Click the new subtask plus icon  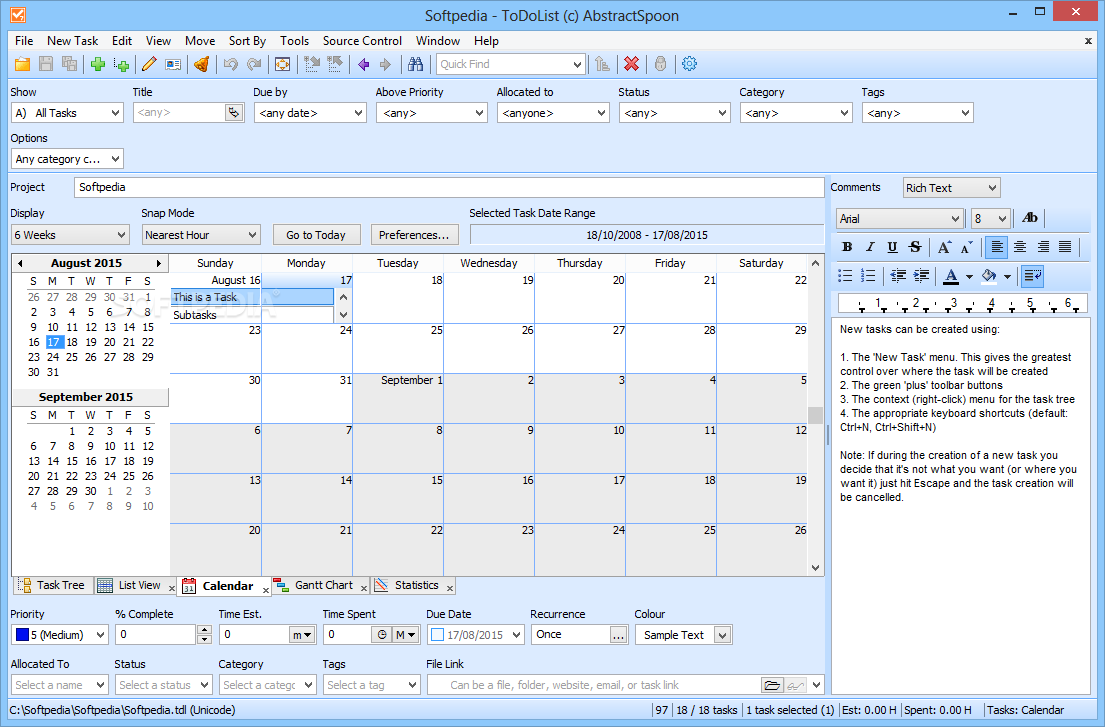tap(121, 64)
